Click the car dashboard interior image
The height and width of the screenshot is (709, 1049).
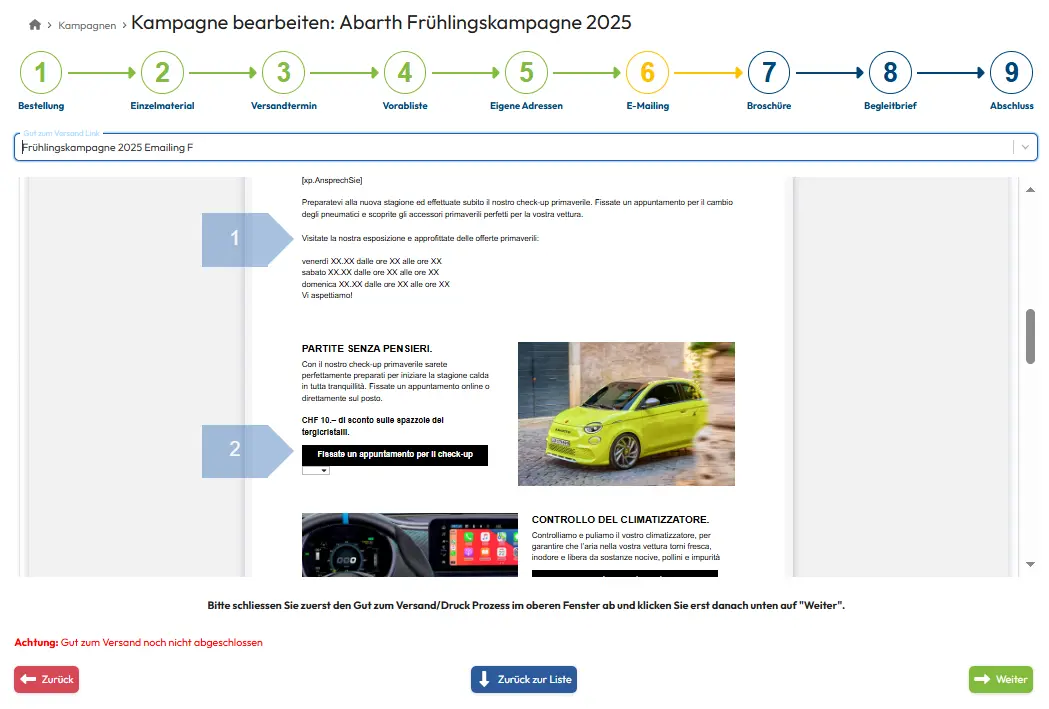click(x=409, y=545)
